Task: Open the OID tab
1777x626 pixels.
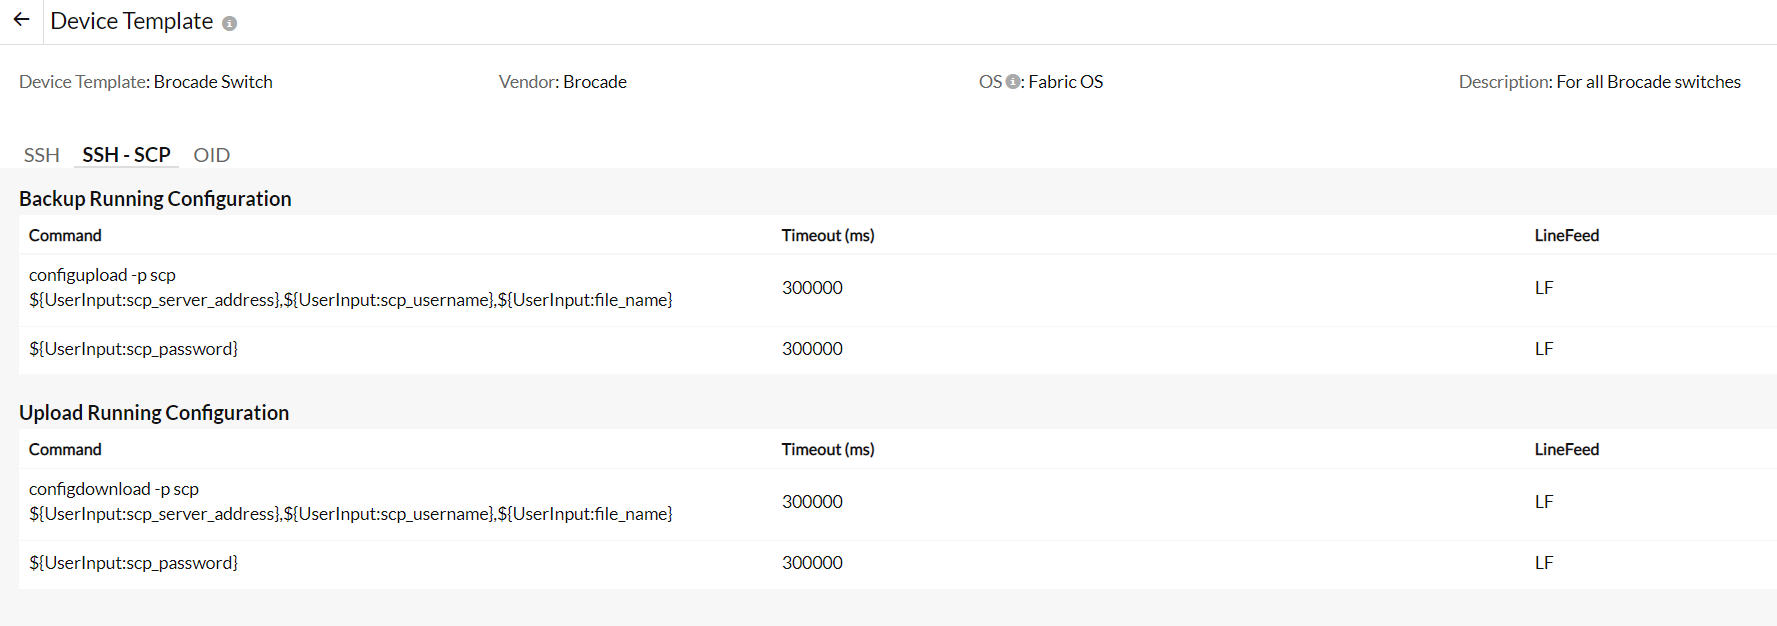Action: pyautogui.click(x=211, y=155)
